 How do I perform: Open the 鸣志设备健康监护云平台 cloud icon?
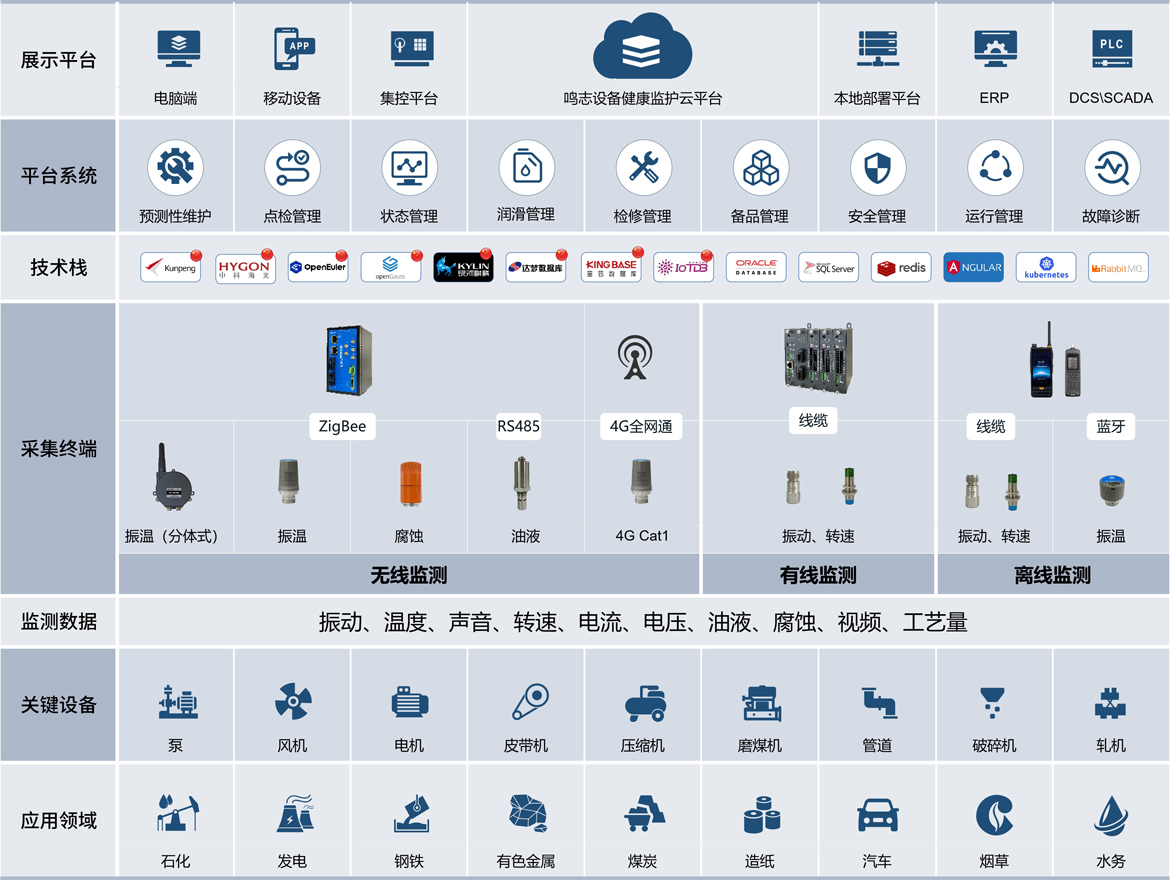pos(642,48)
